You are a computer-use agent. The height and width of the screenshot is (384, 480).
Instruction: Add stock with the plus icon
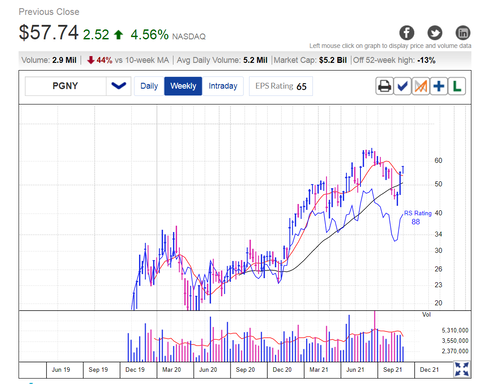439,86
